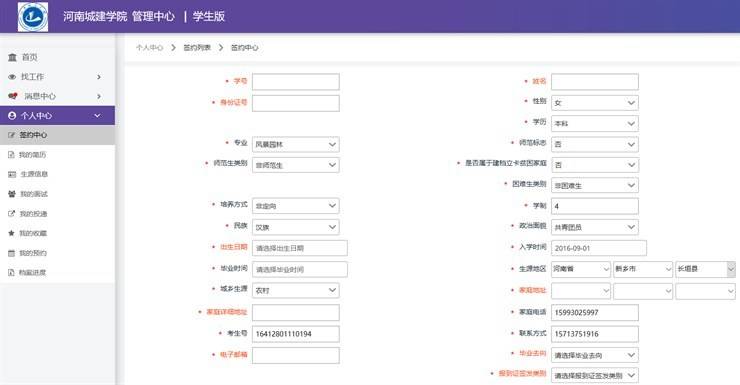The image size is (740, 385).
Task: Open the 学历 dropdown showing 本科
Action: (595, 124)
